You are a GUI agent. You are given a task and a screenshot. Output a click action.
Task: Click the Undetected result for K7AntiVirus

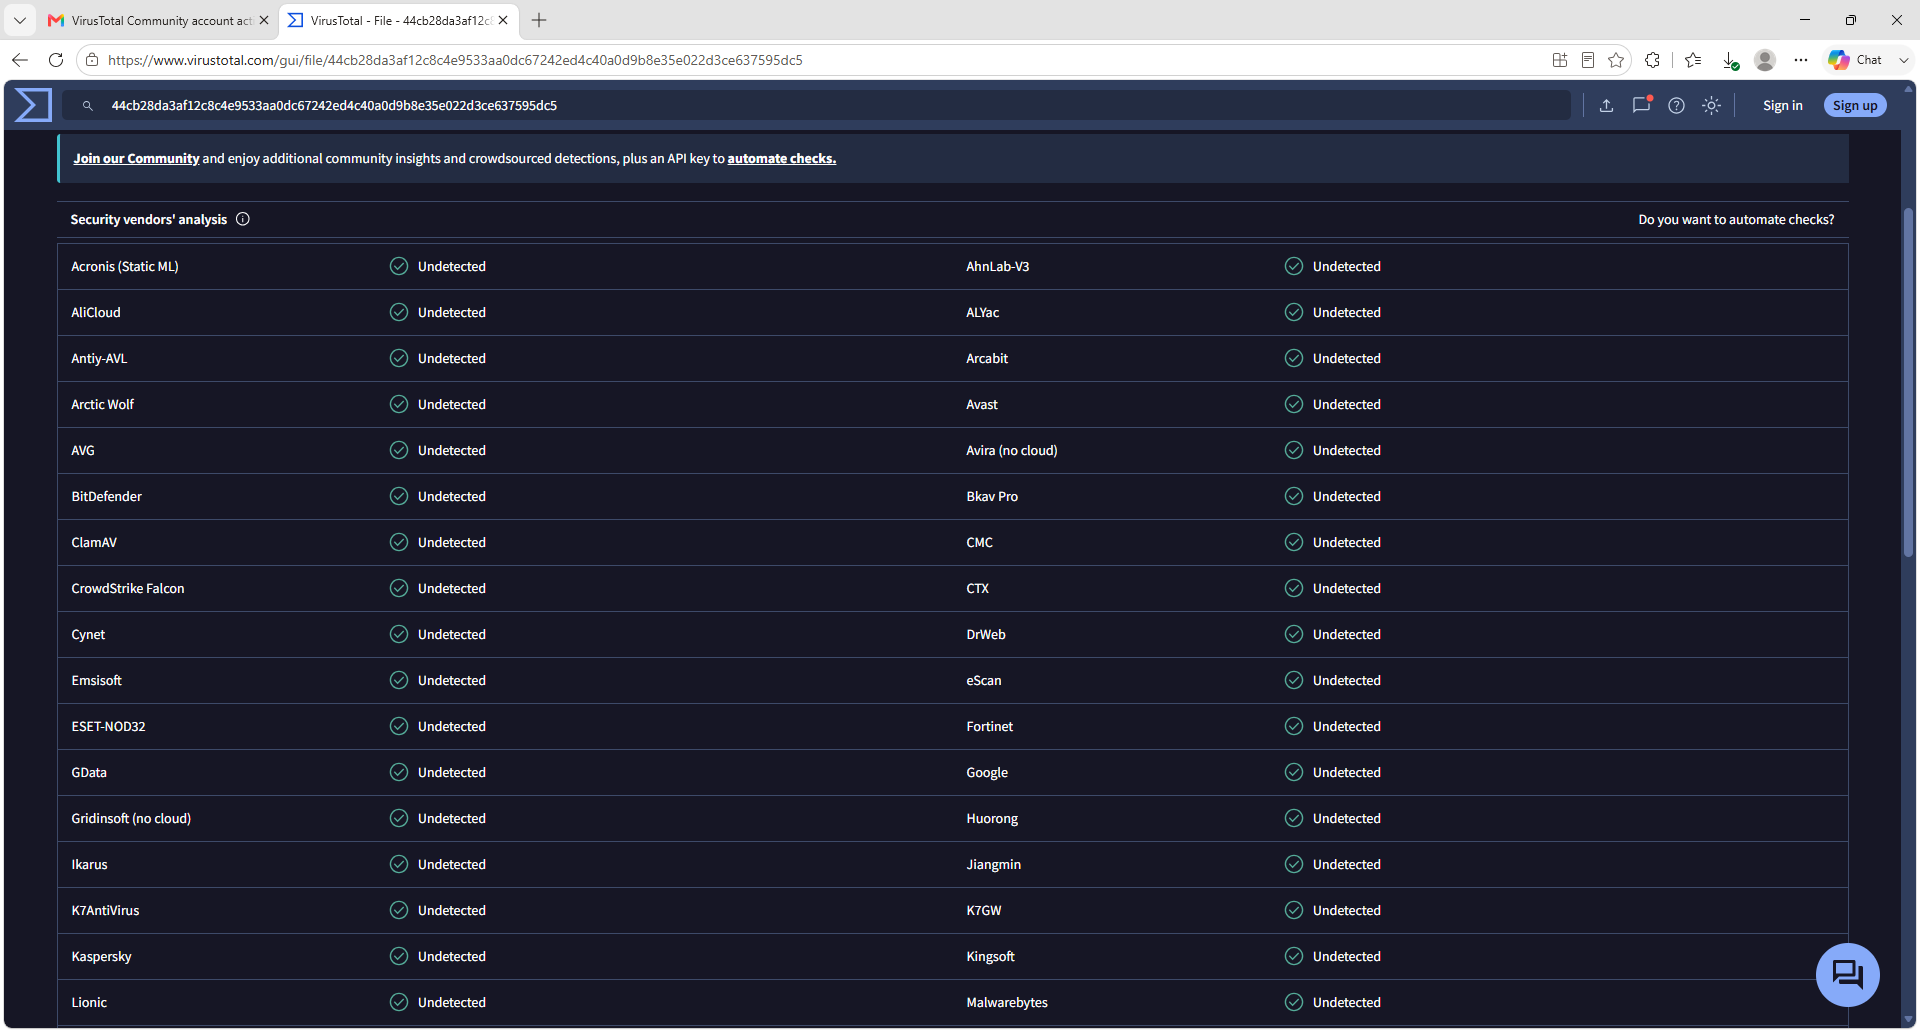451,910
